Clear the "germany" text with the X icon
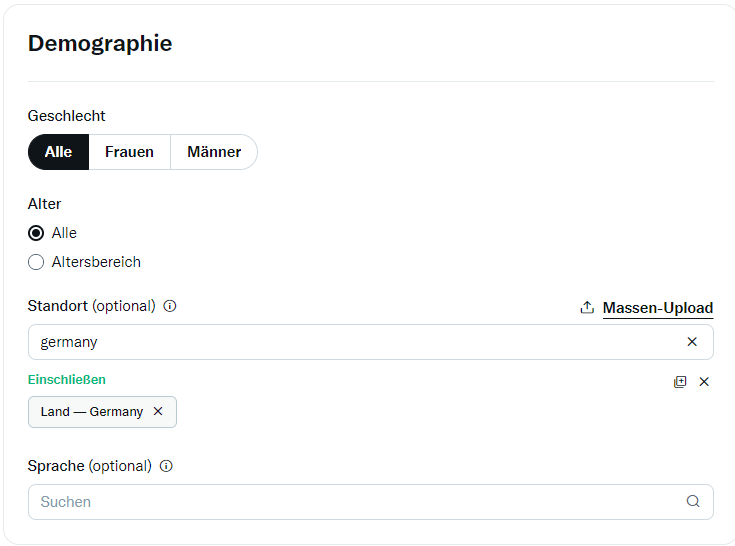The height and width of the screenshot is (546, 735). (692, 342)
